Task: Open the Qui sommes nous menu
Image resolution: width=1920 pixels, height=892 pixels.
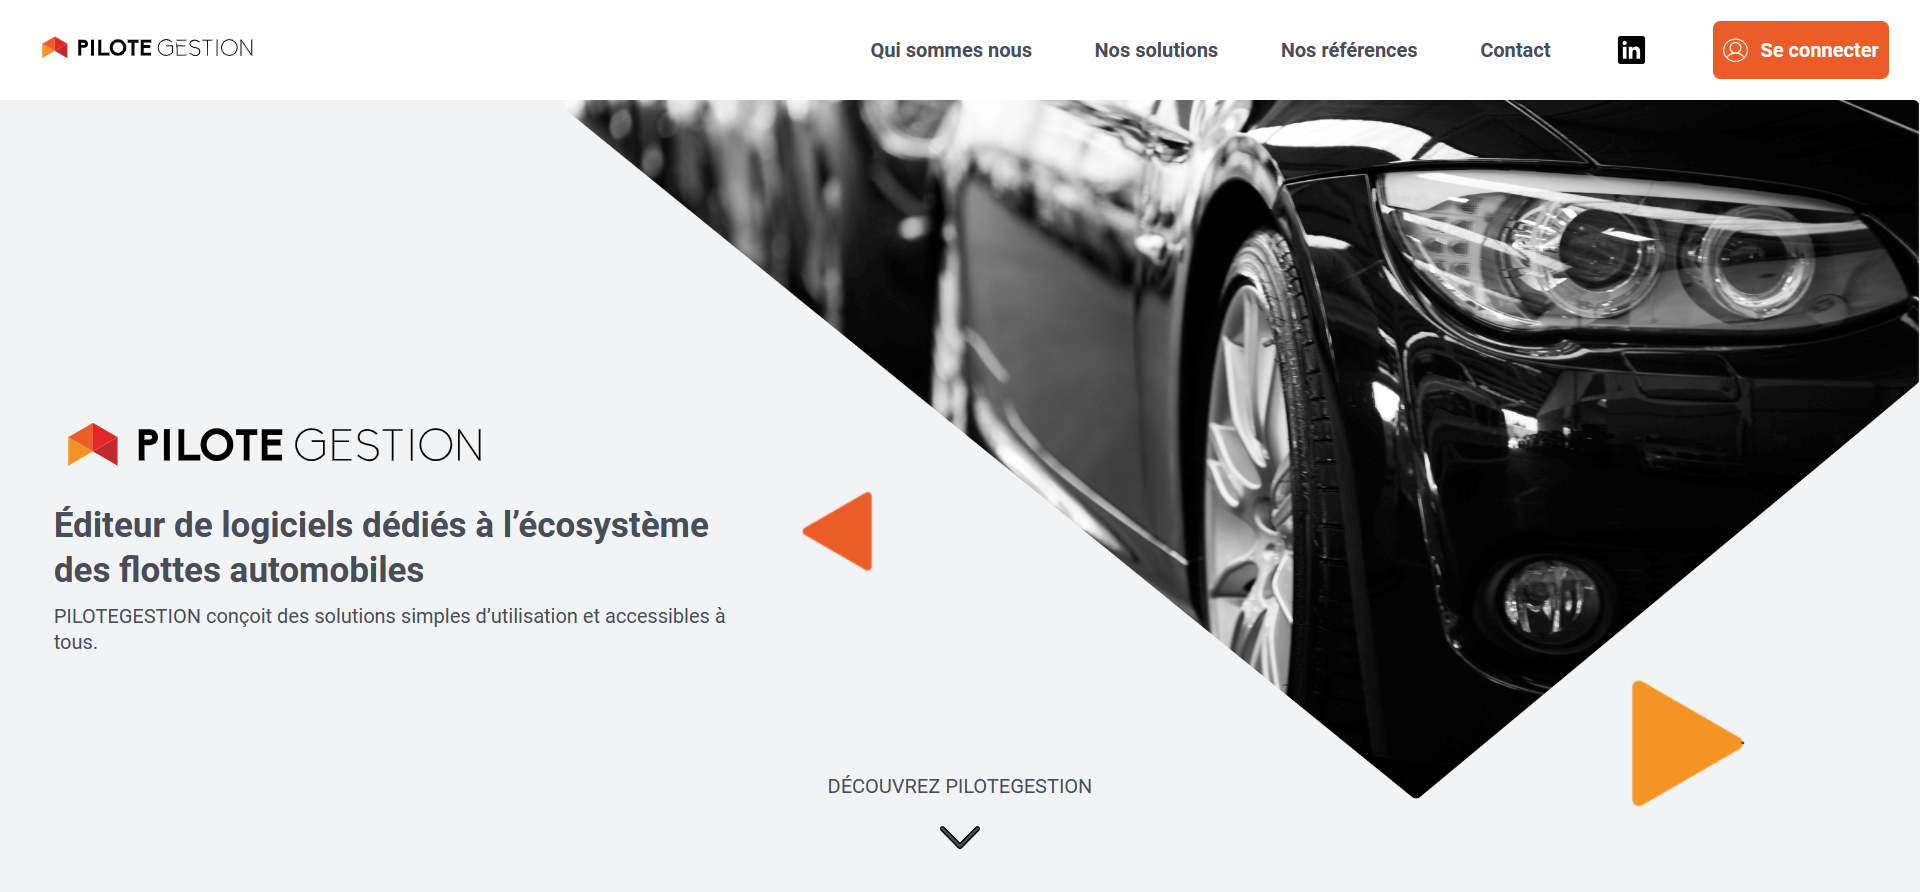Action: (x=951, y=50)
